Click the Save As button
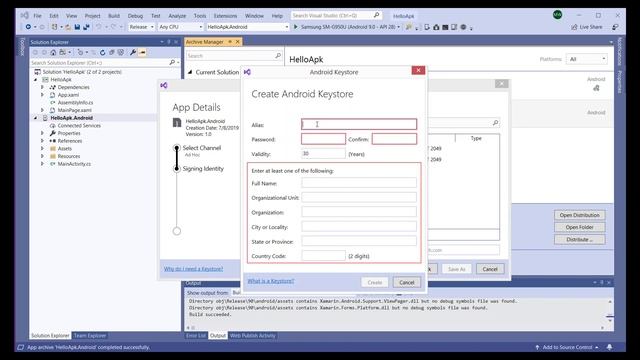640x360 pixels. (x=456, y=269)
